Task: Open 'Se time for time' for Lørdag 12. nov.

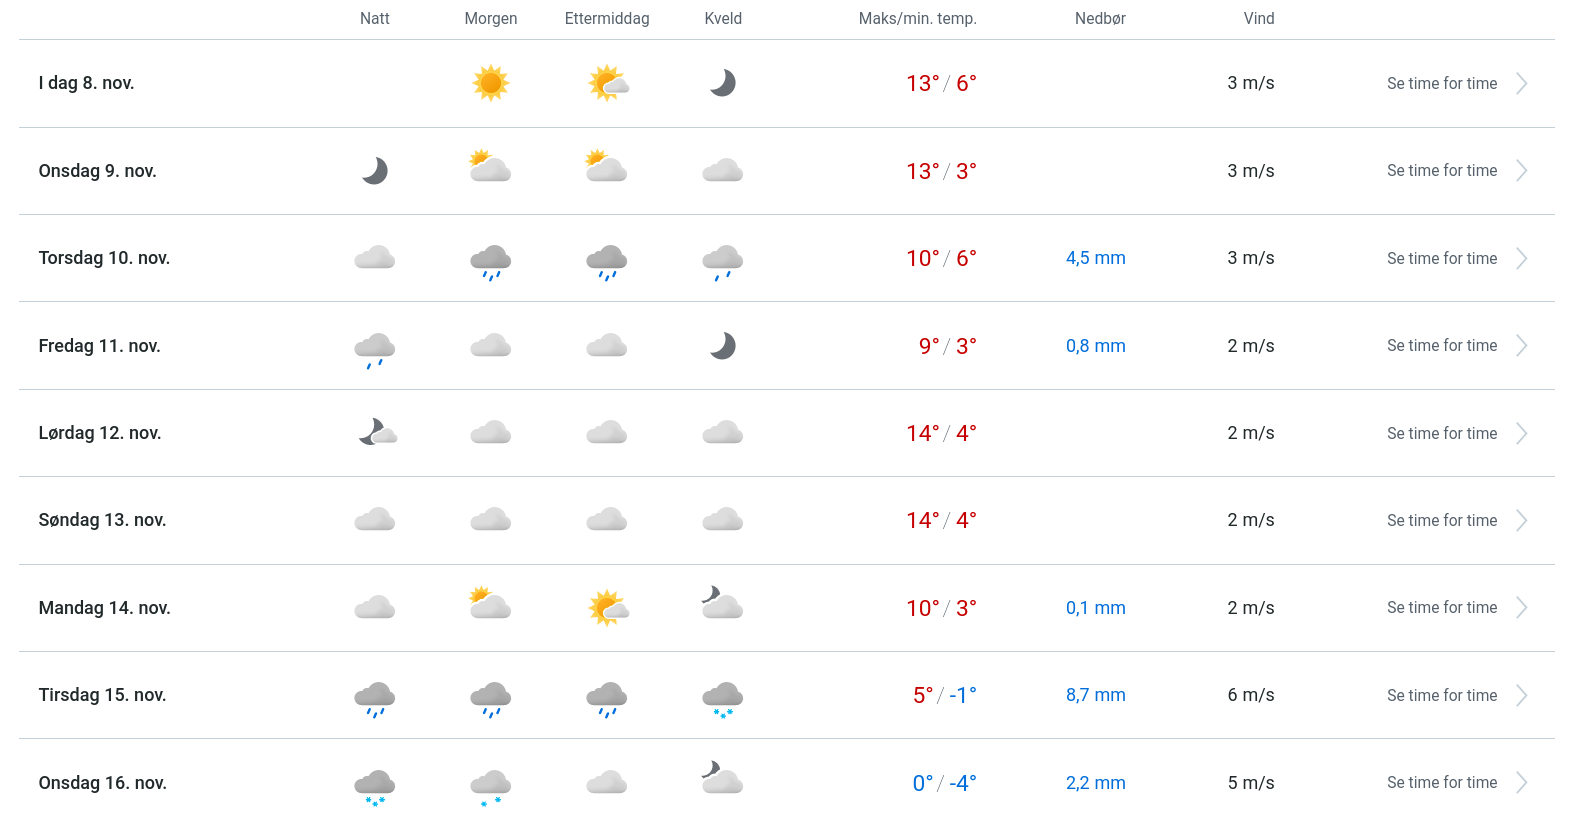Action: tap(1441, 434)
